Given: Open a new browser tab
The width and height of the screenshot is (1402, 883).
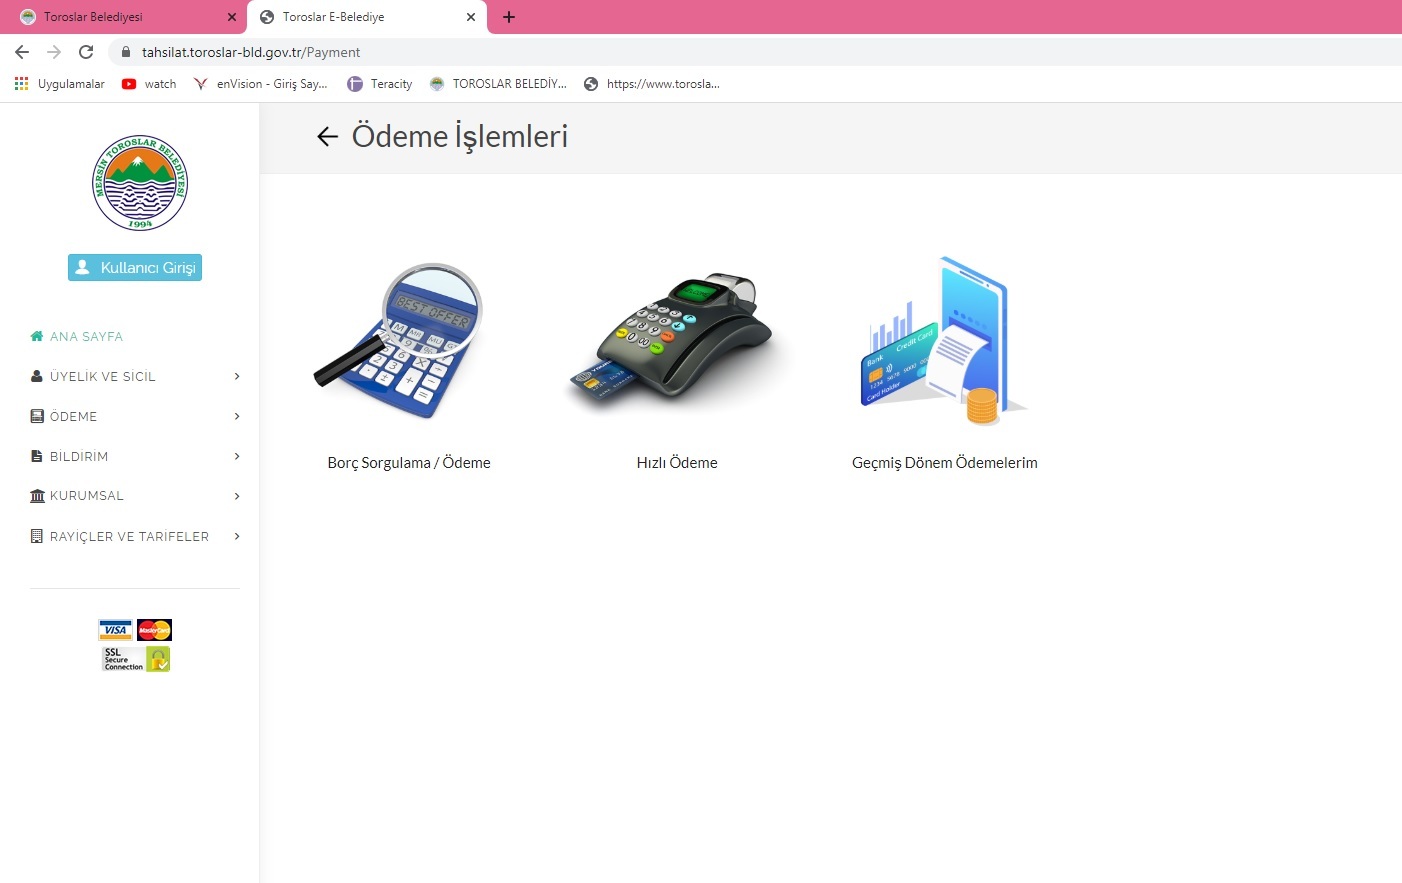Looking at the screenshot, I should 509,17.
